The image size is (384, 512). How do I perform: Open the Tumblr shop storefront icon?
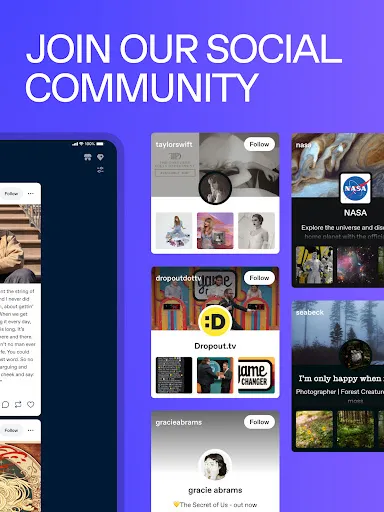coord(88,157)
